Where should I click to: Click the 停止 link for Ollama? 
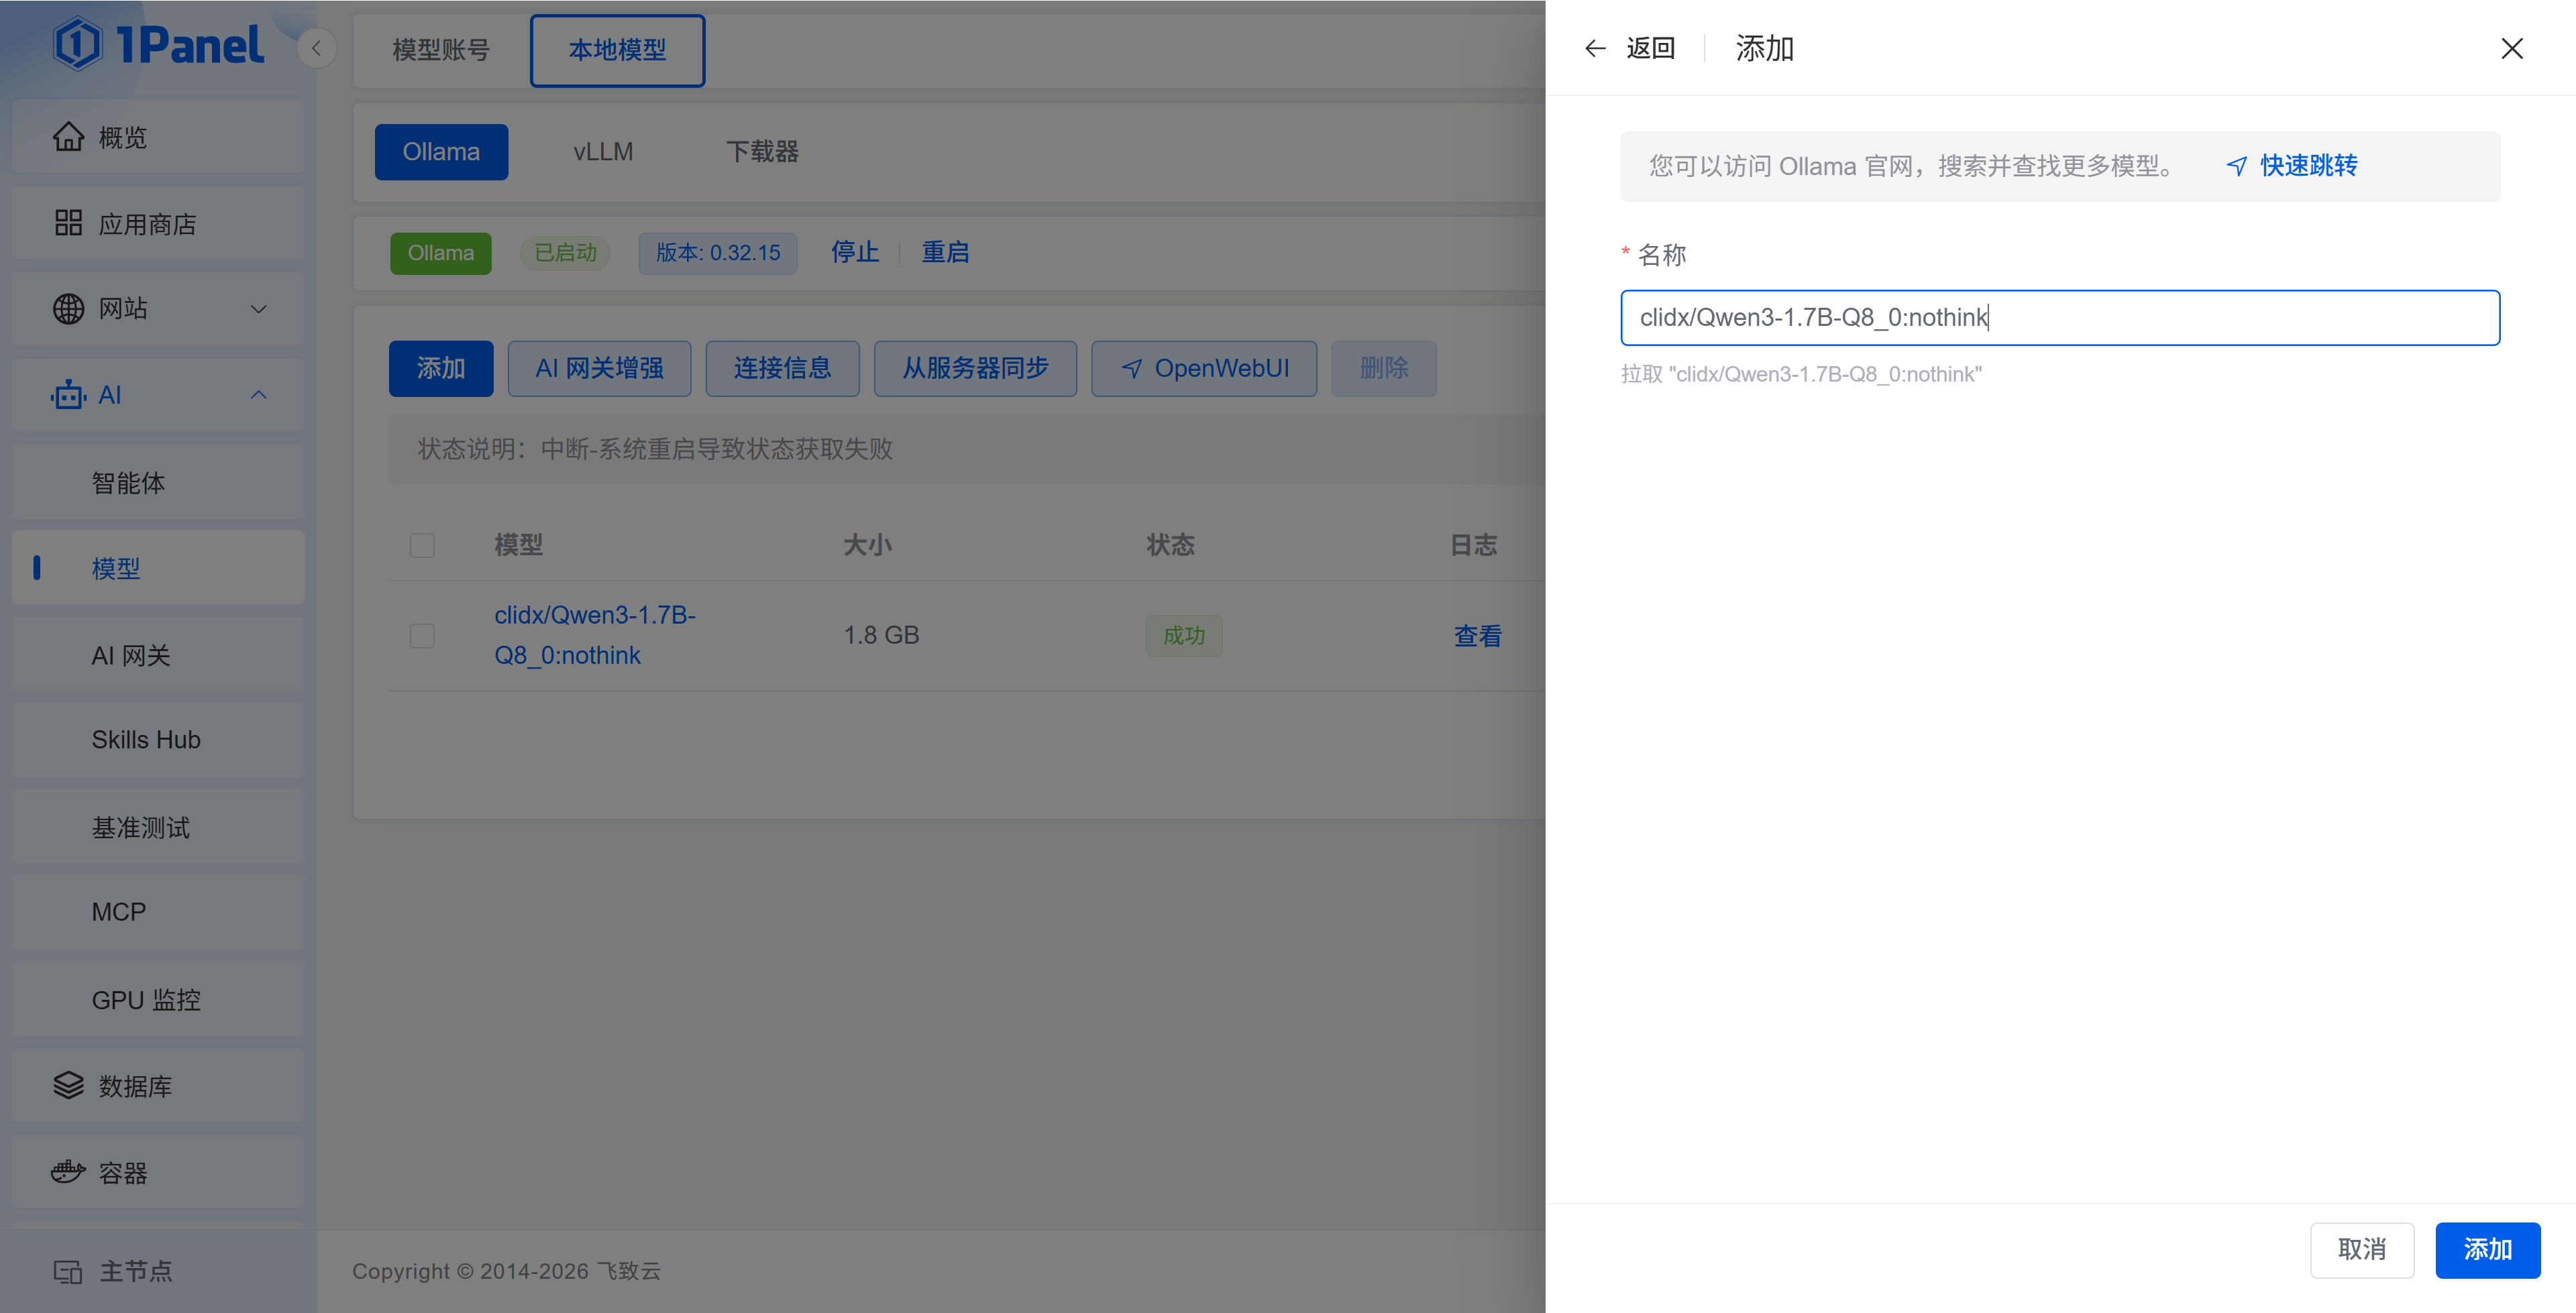pos(855,252)
